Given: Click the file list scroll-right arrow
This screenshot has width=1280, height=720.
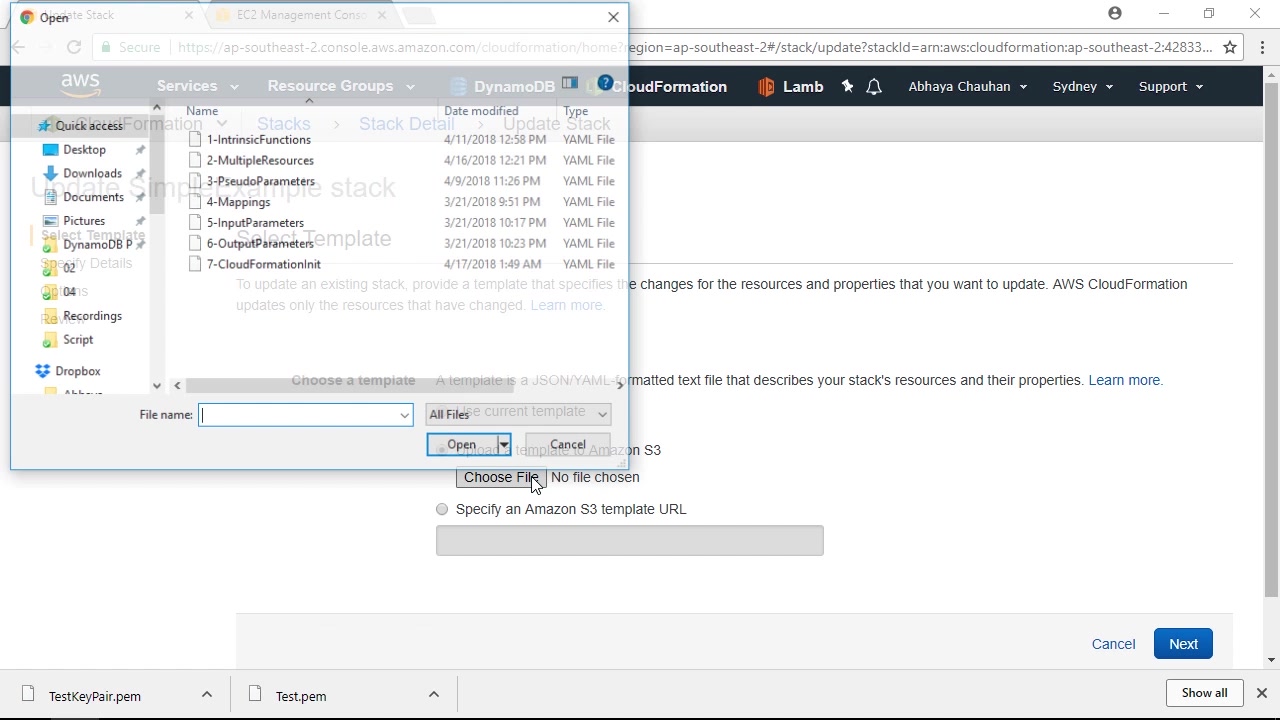Looking at the screenshot, I should [x=619, y=385].
